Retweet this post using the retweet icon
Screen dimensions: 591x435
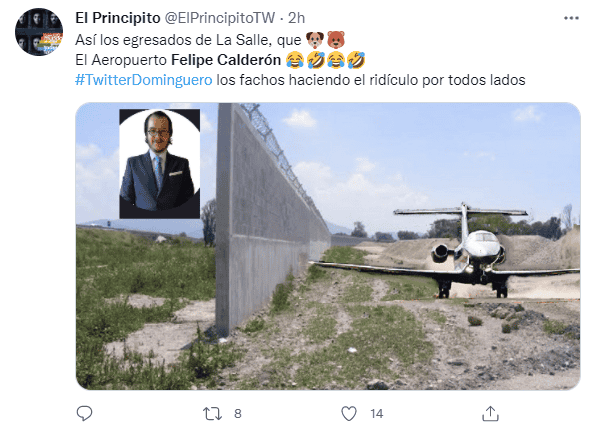point(213,414)
